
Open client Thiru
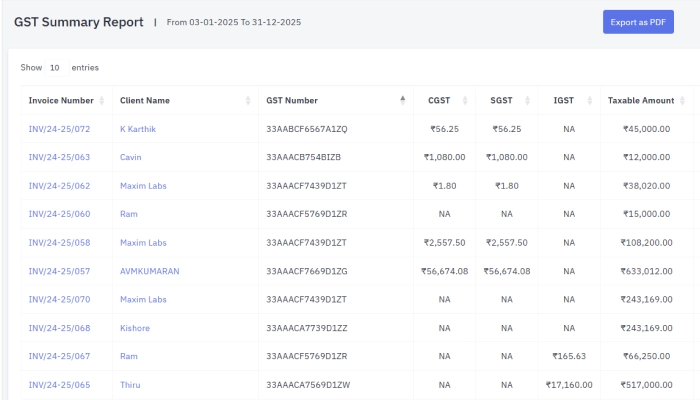(x=131, y=385)
